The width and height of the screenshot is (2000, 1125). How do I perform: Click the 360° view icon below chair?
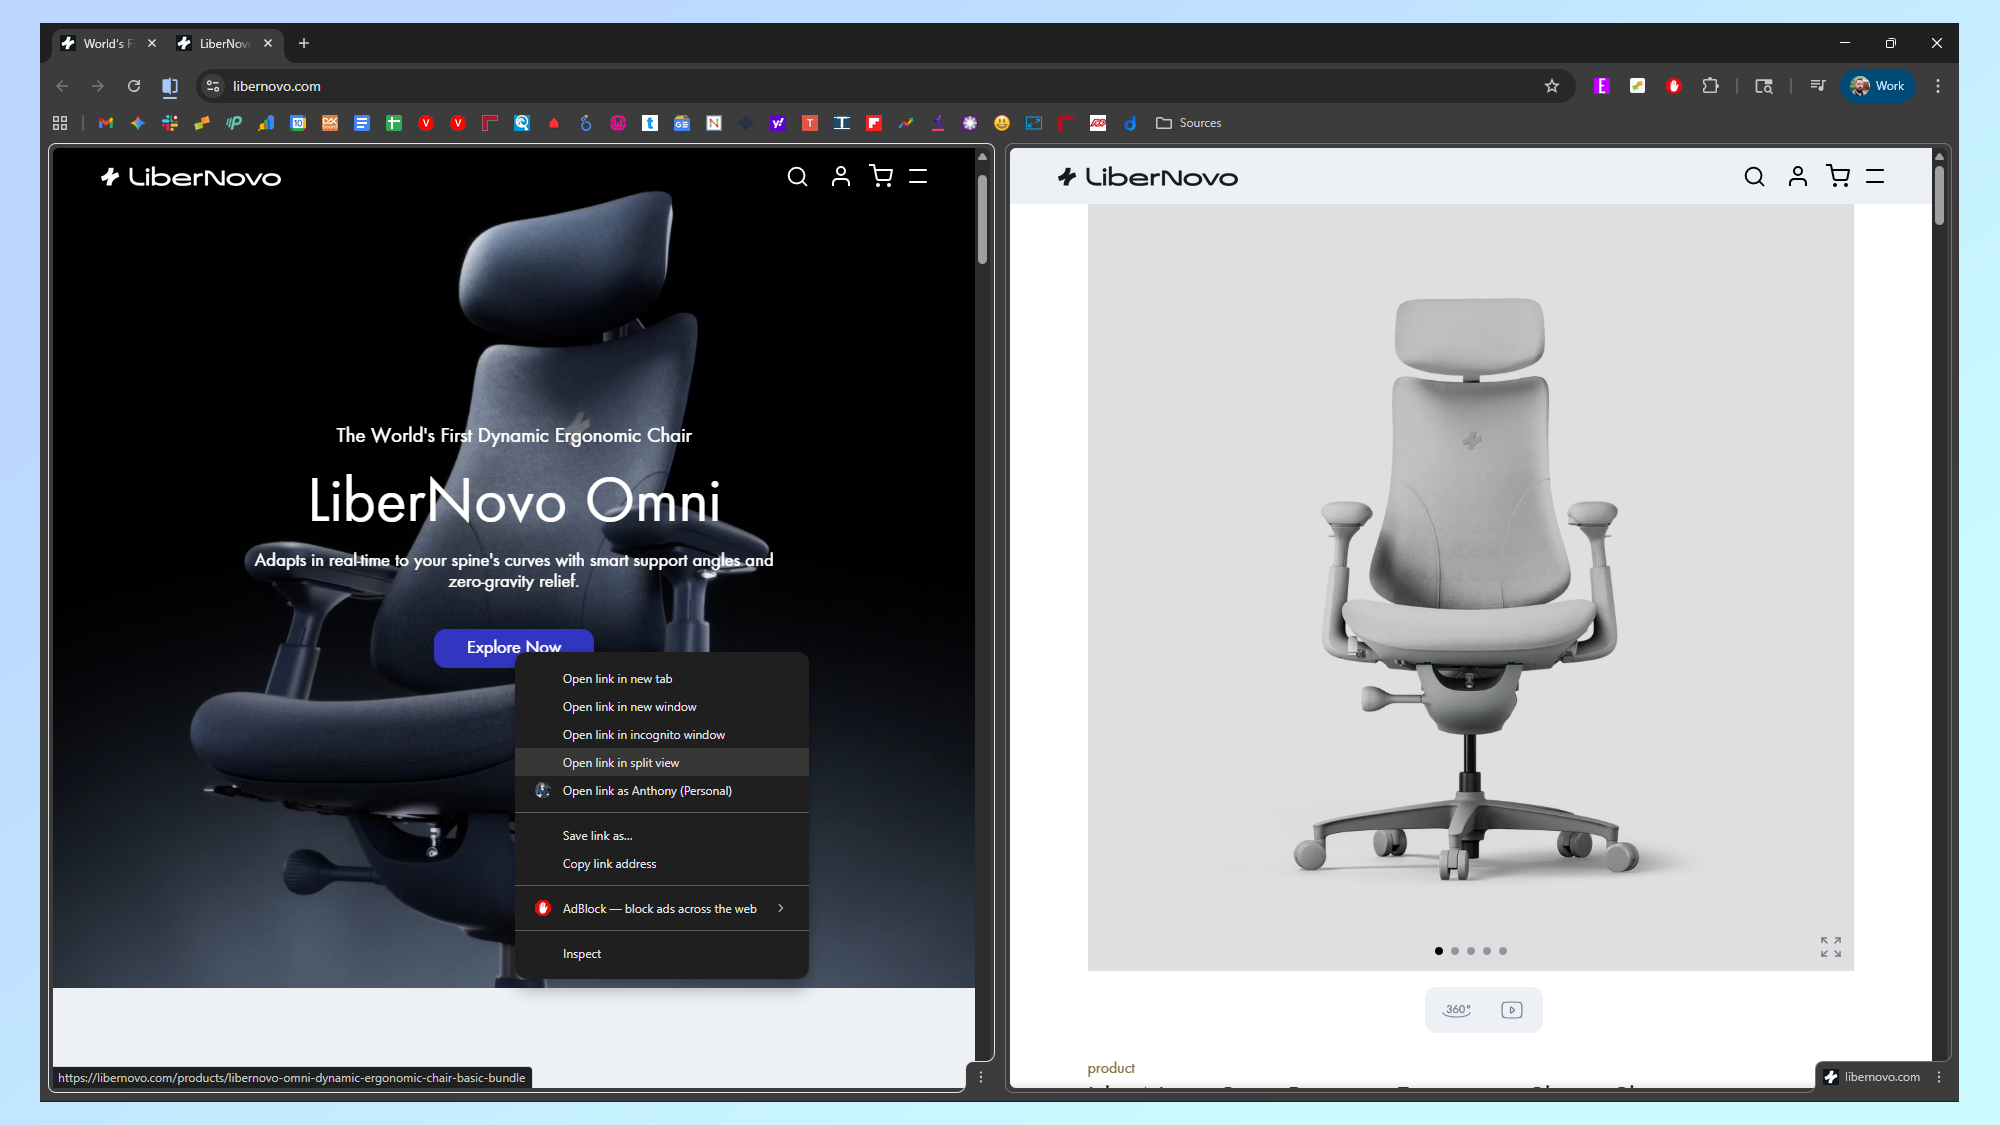coord(1457,1010)
